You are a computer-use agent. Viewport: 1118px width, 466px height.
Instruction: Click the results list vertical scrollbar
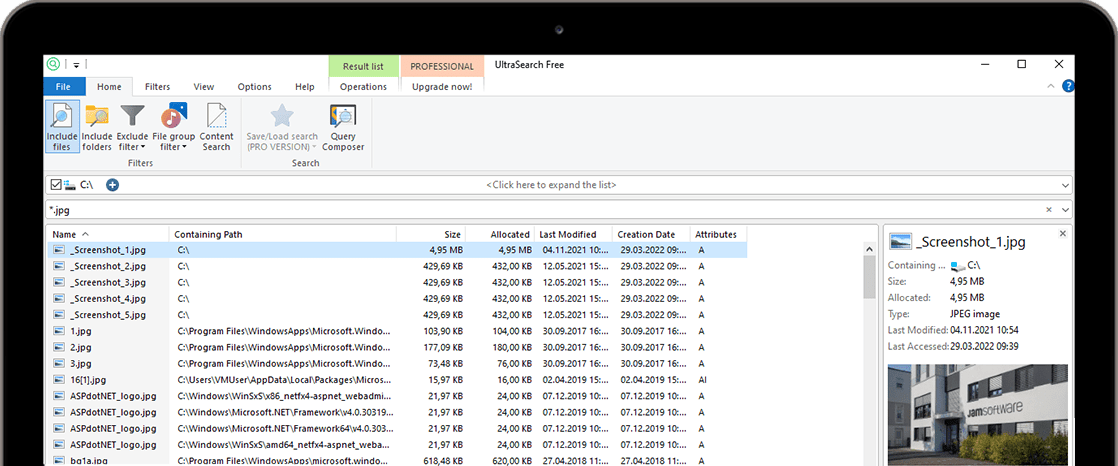pos(869,277)
